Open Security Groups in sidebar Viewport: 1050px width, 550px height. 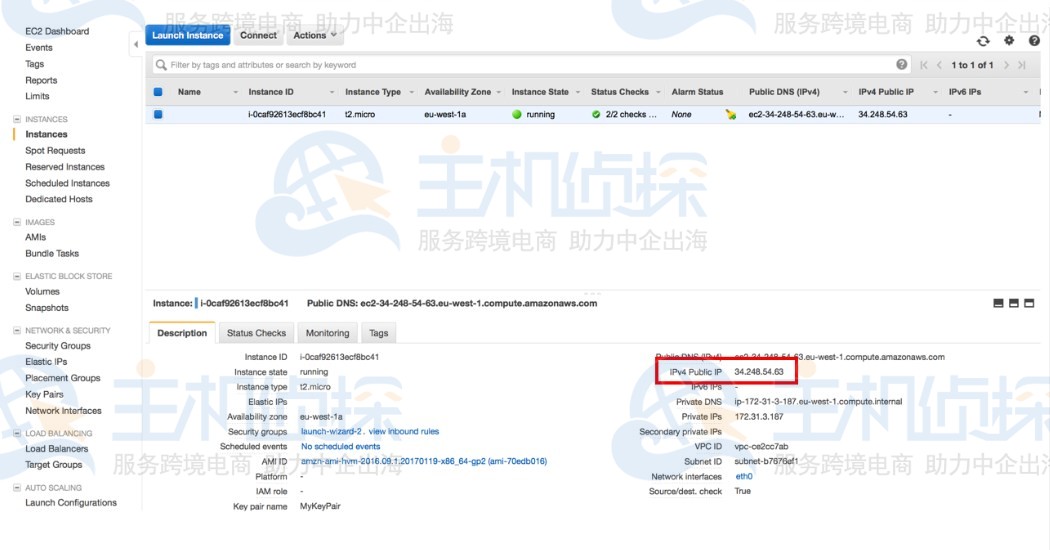point(58,346)
